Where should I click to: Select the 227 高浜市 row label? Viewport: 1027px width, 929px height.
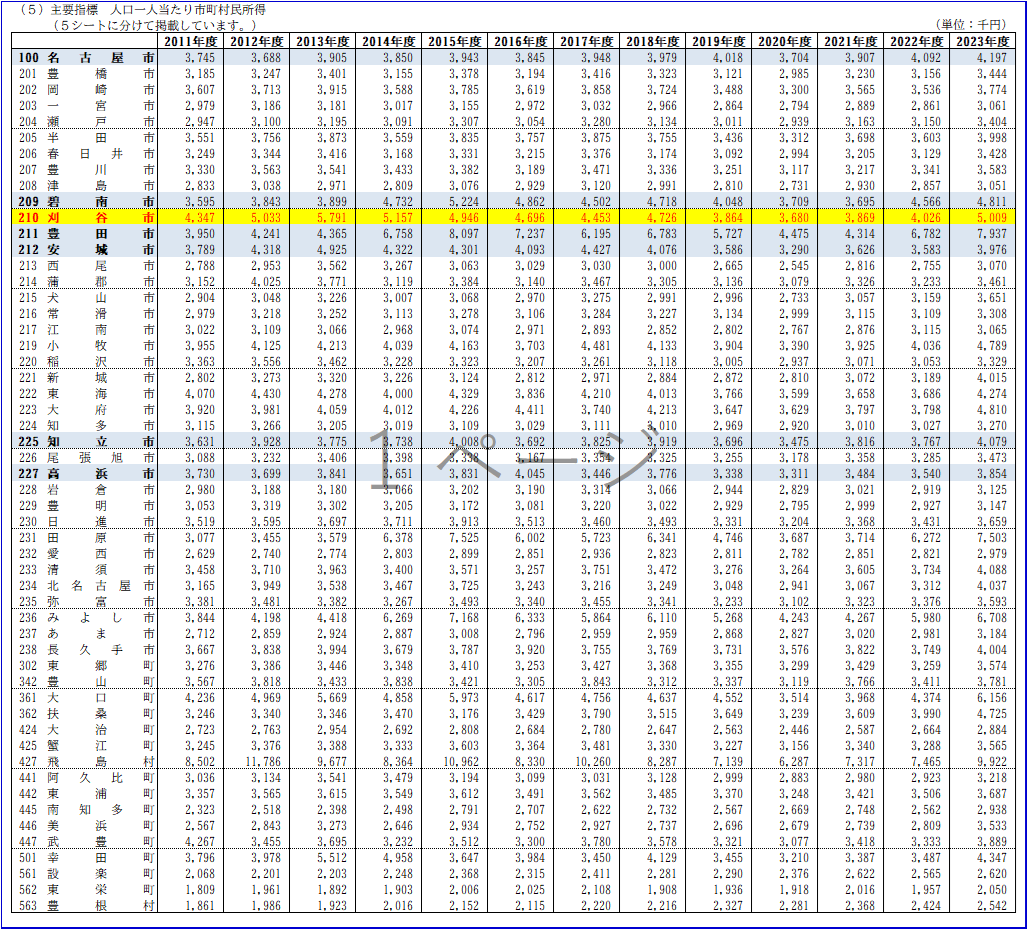point(85,474)
